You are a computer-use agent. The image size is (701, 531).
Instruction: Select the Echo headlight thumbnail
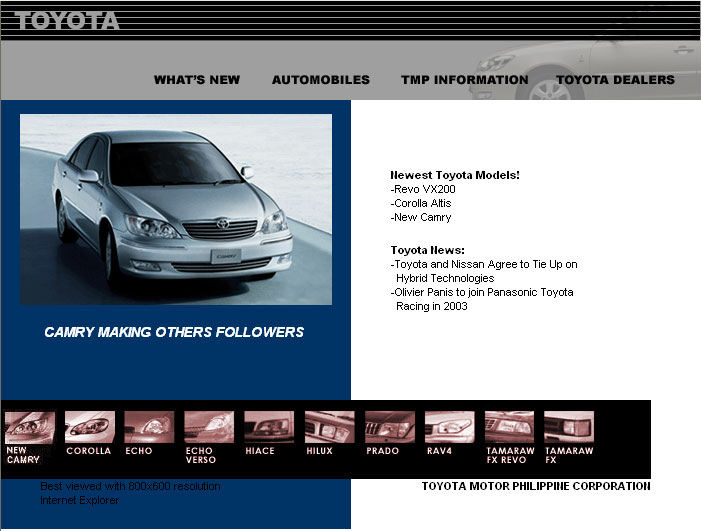click(149, 427)
